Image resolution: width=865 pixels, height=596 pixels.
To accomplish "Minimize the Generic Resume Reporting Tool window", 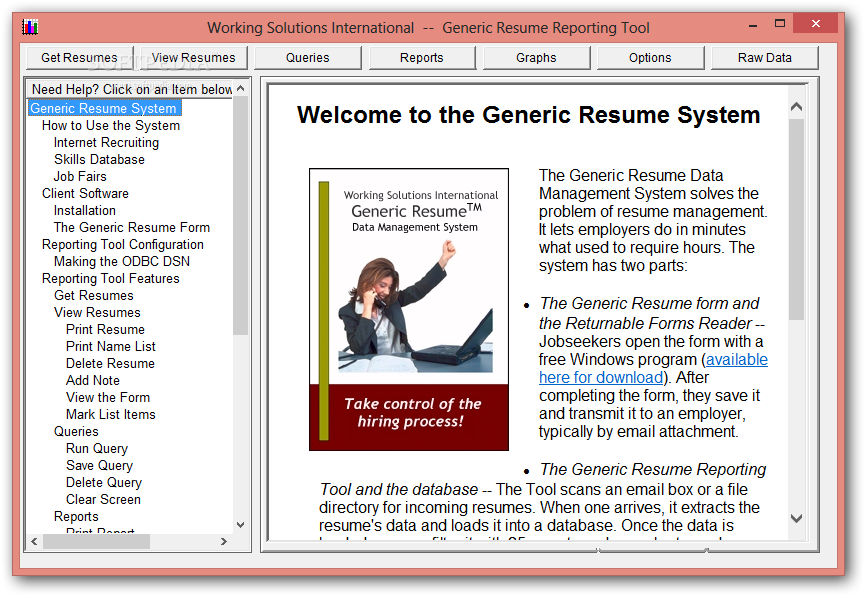I will pyautogui.click(x=753, y=25).
